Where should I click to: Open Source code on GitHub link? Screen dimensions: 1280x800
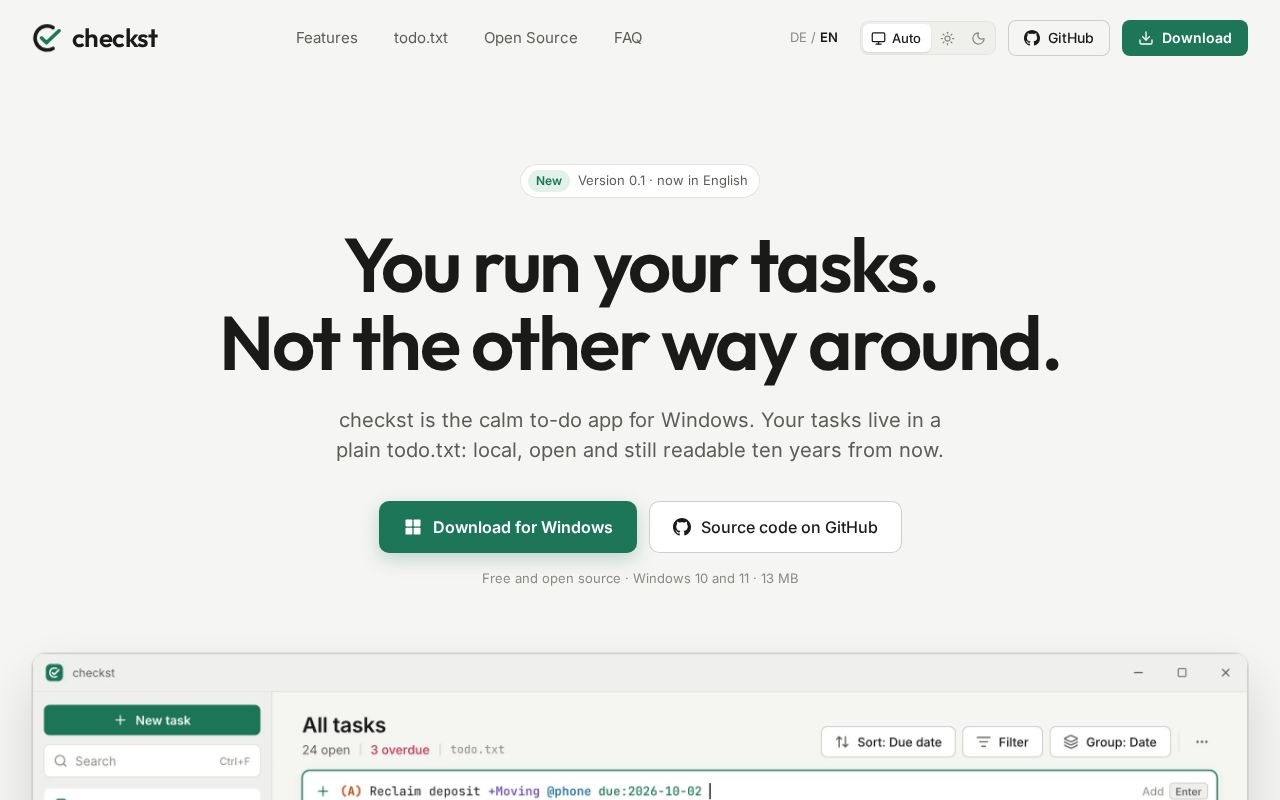click(775, 527)
